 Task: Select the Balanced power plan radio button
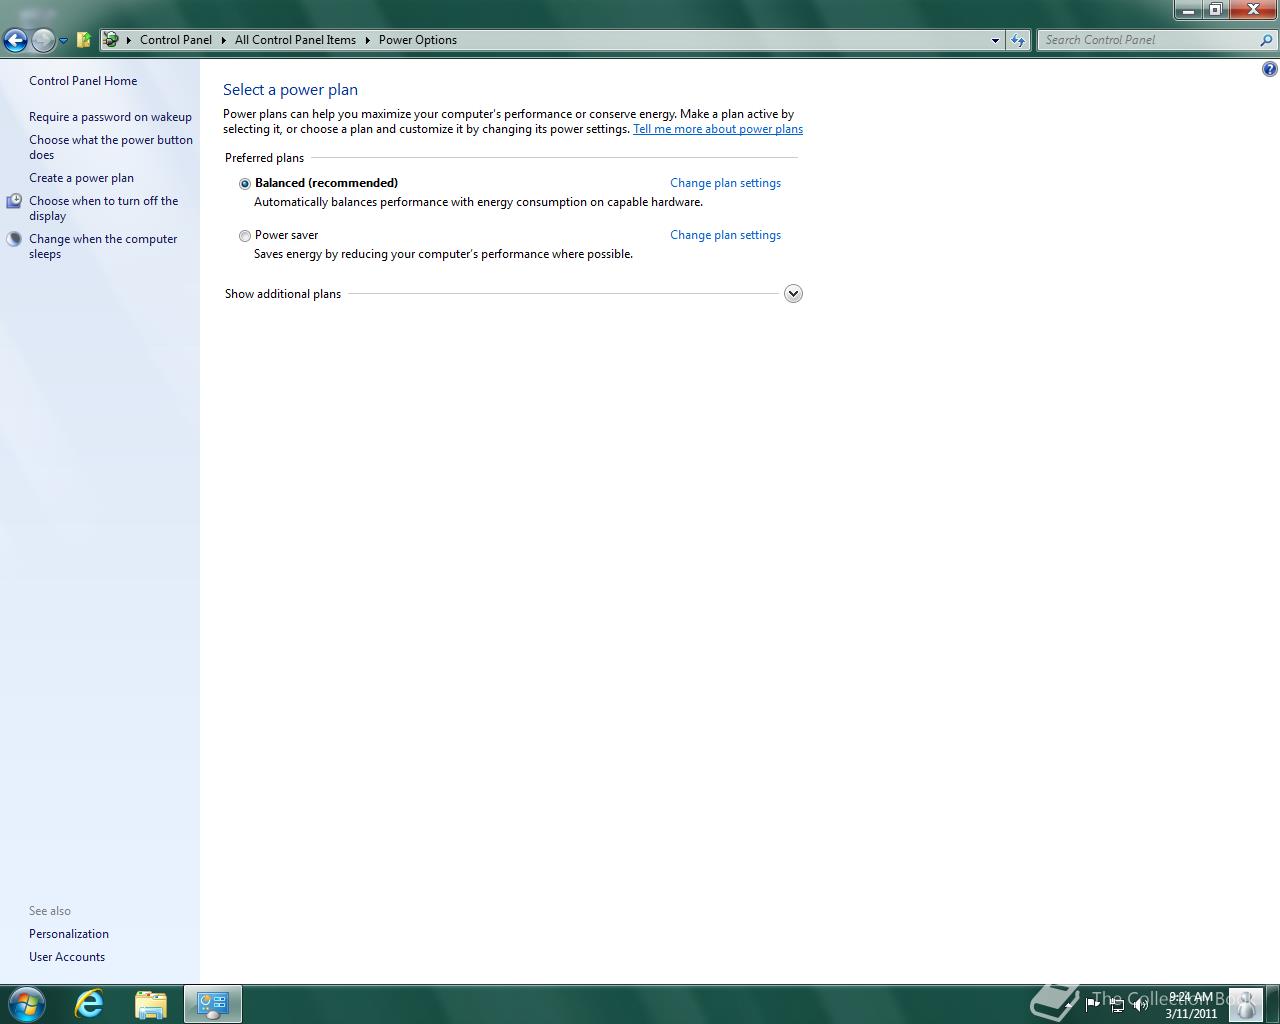click(x=244, y=184)
